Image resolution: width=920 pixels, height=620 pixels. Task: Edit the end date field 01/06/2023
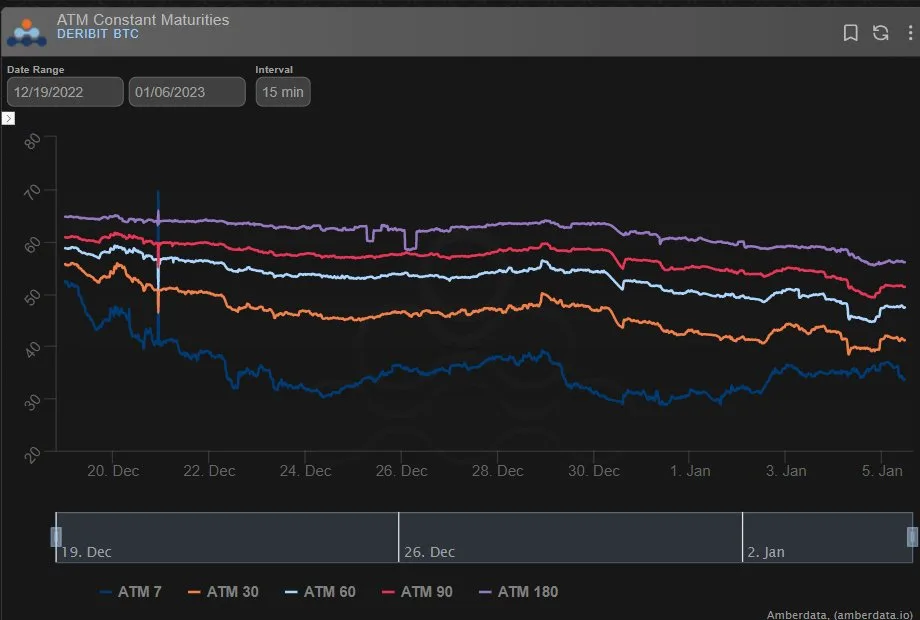(187, 92)
